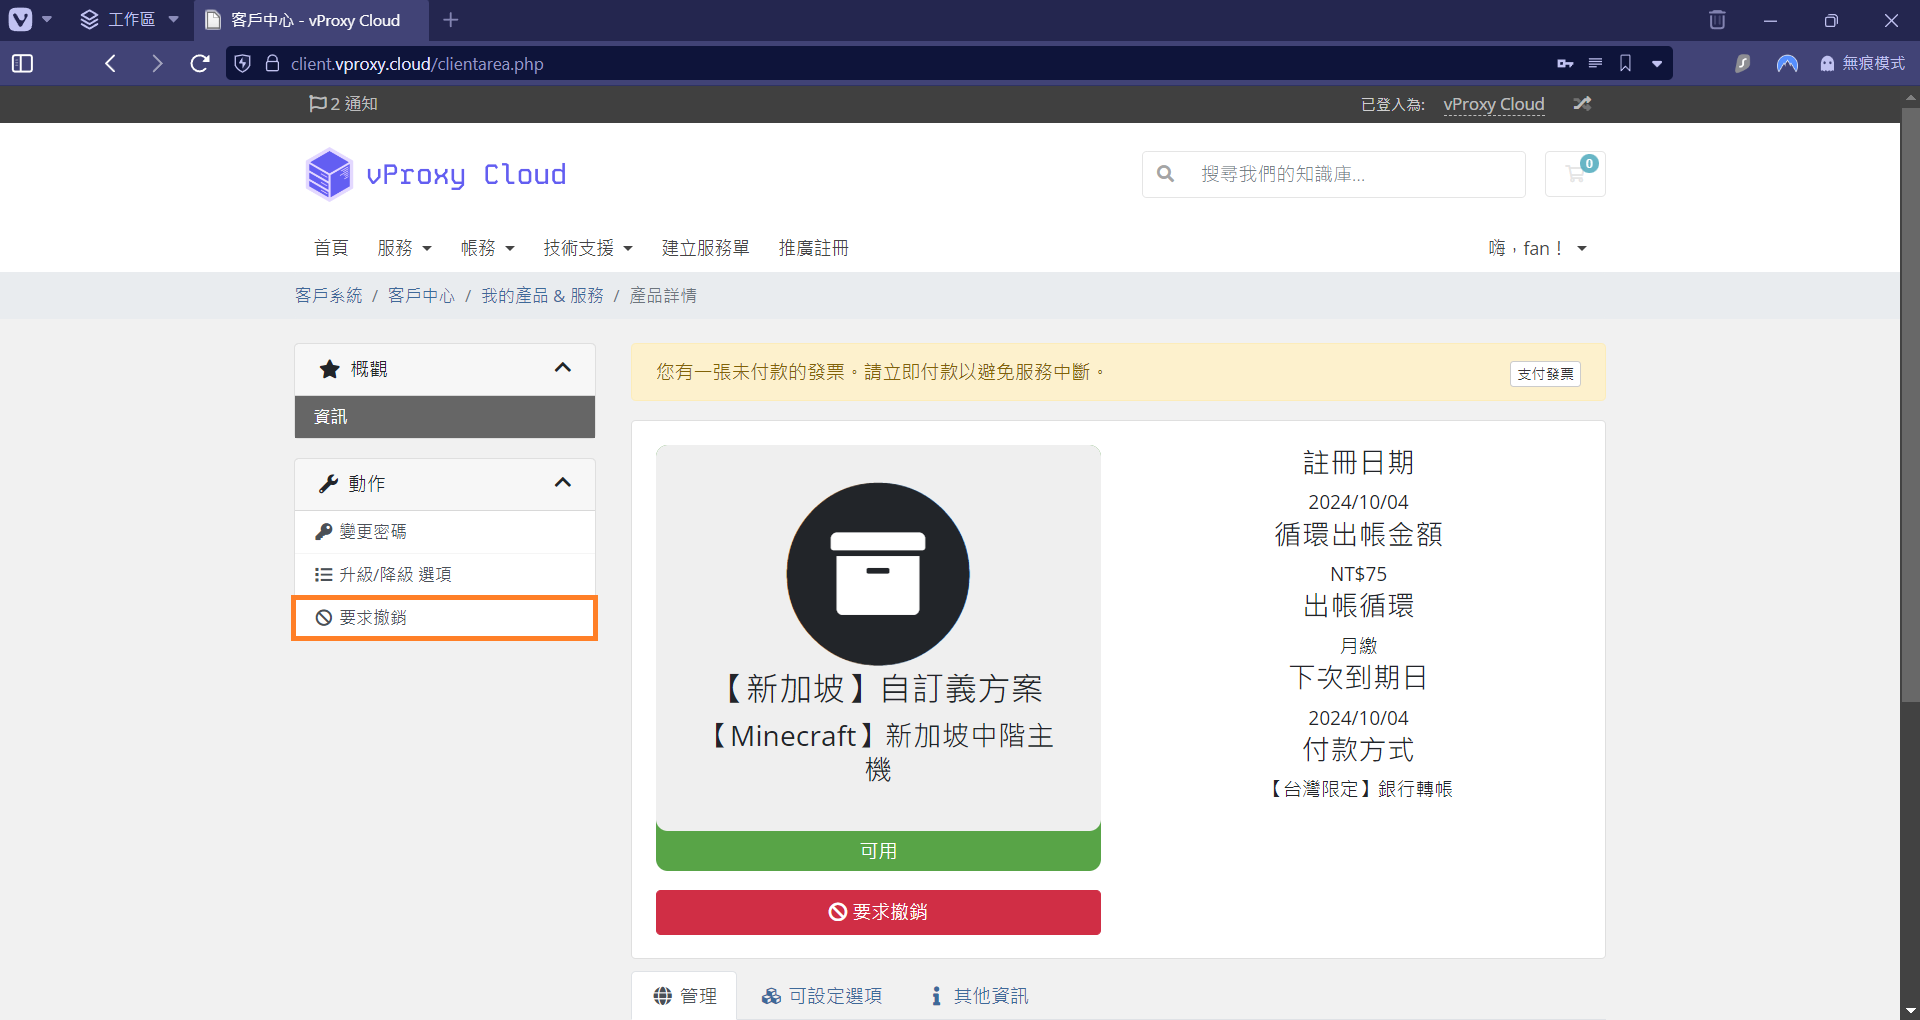Open the reader view icon in address bar
Viewport: 1920px width, 1020px height.
point(1595,64)
